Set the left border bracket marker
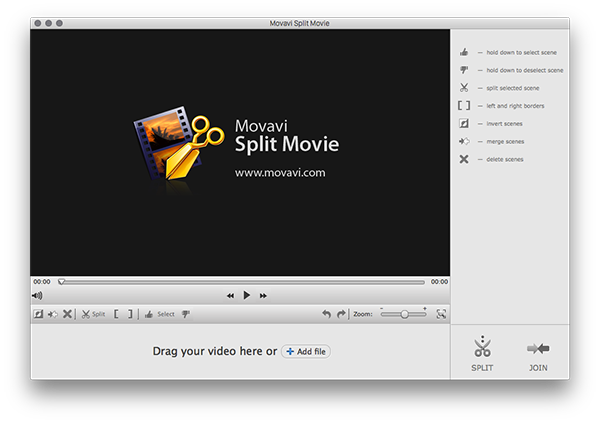Image resolution: width=600 pixels, height=423 pixels. 116,314
